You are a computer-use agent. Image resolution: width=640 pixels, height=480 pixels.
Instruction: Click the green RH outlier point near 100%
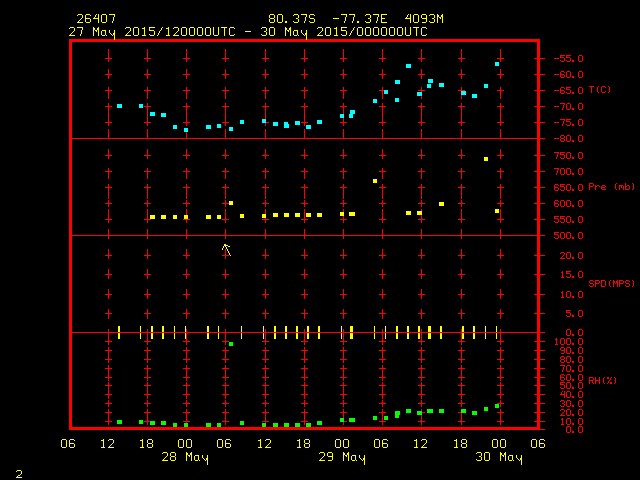231,344
